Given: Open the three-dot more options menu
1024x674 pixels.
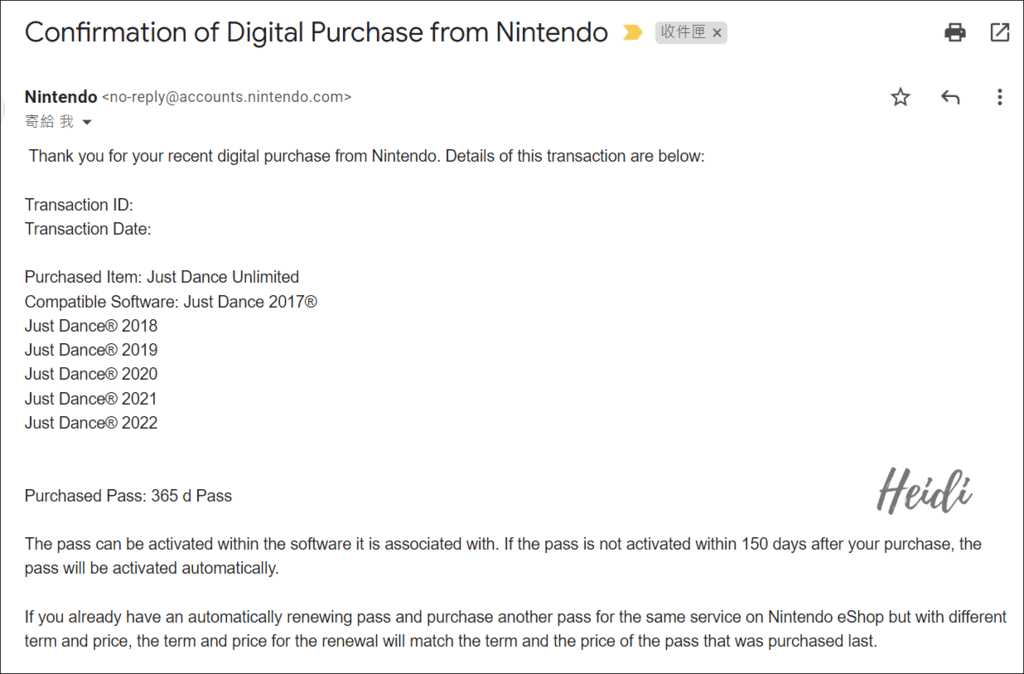Looking at the screenshot, I should tap(1000, 97).
